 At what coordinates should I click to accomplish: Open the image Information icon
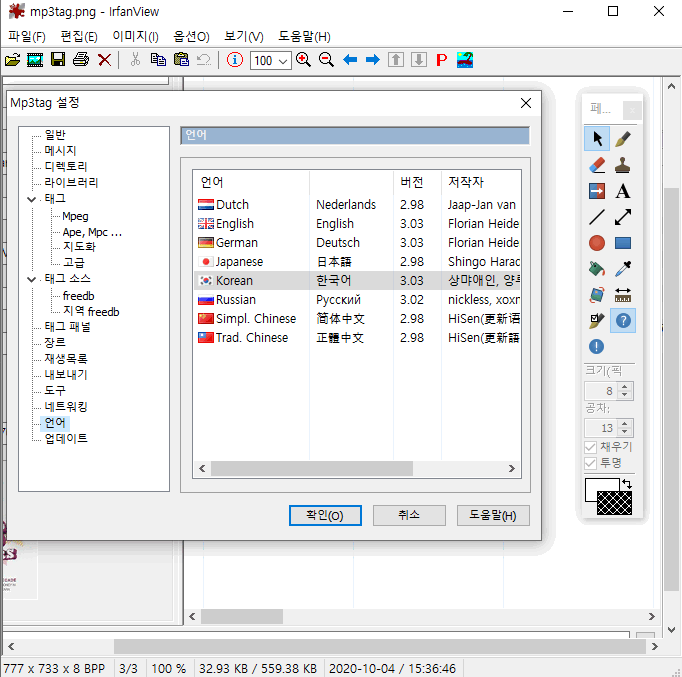pyautogui.click(x=235, y=60)
